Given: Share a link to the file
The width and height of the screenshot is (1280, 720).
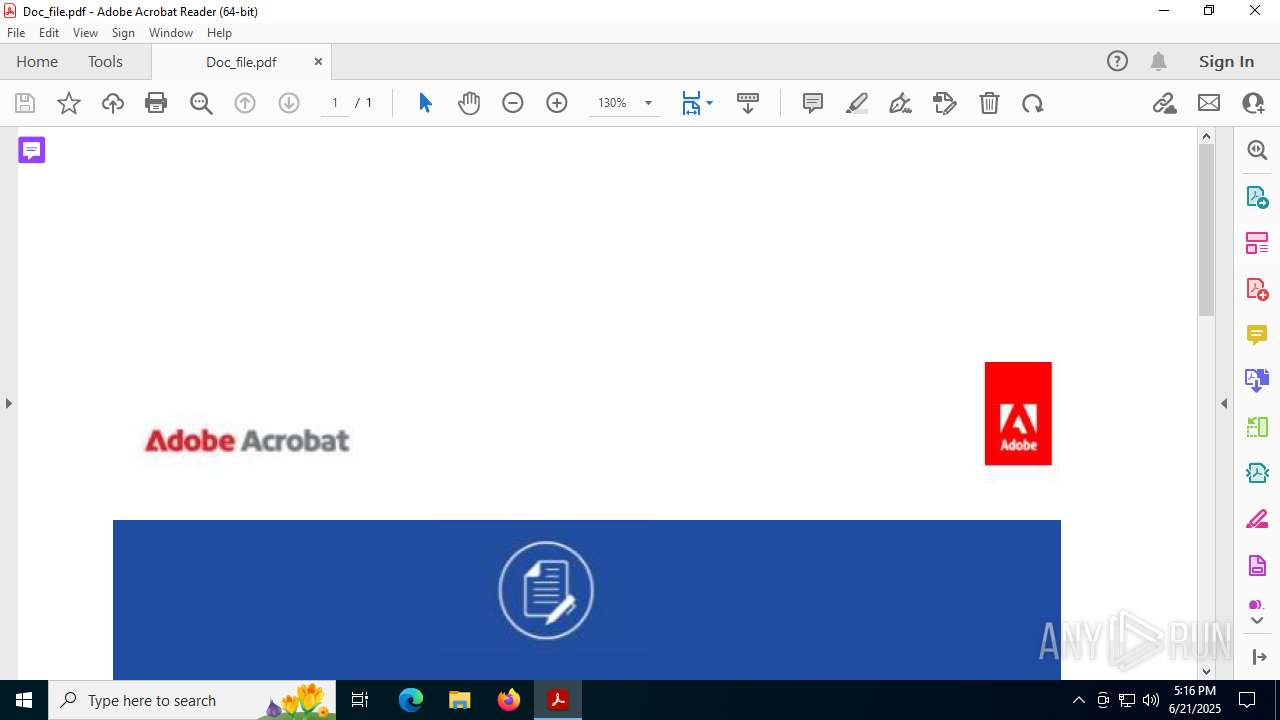Looking at the screenshot, I should [x=1165, y=103].
